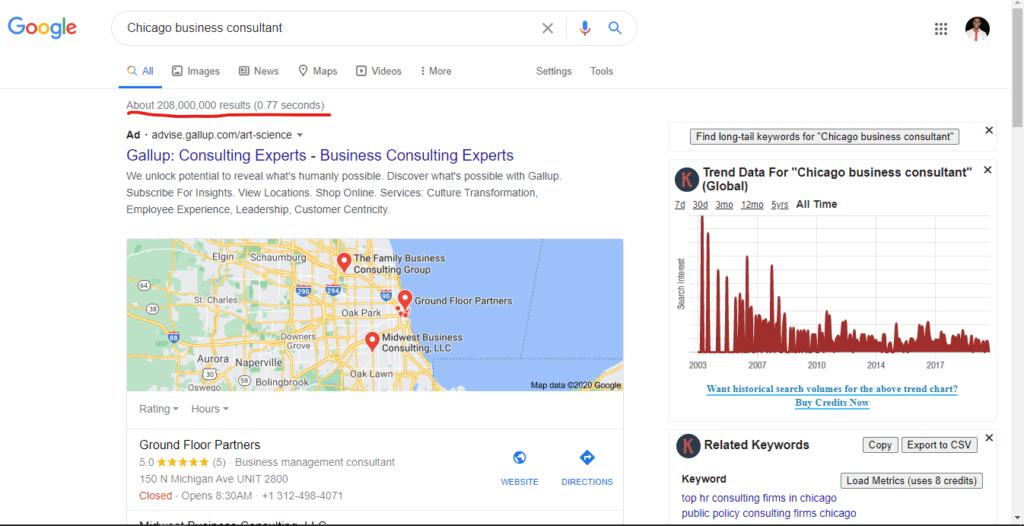Select the All Time trend range

[816, 205]
